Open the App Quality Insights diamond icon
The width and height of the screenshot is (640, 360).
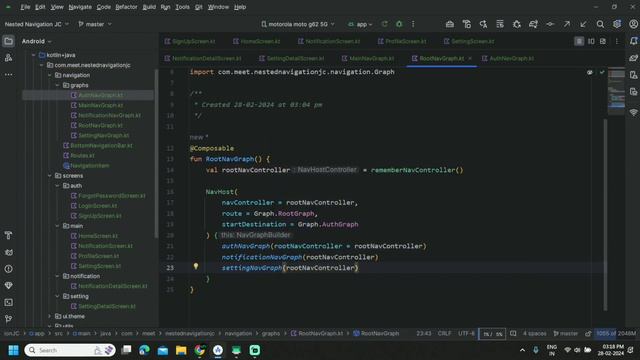pyautogui.click(x=8, y=286)
